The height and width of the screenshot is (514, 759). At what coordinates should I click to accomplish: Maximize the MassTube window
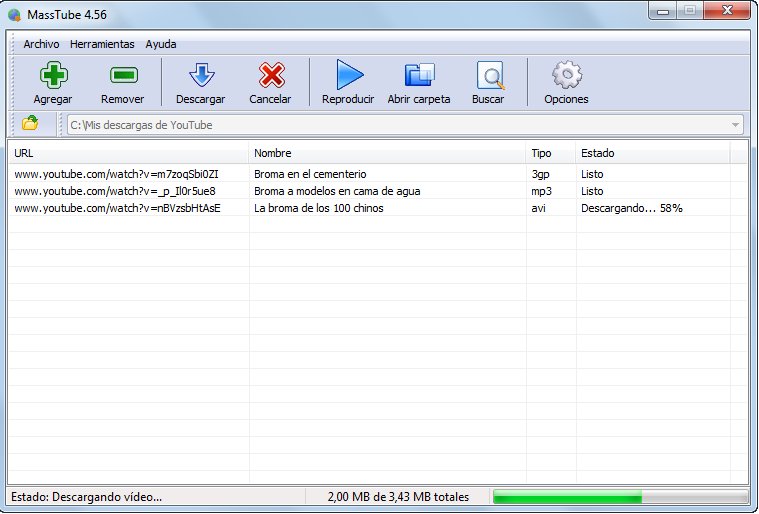[x=690, y=11]
